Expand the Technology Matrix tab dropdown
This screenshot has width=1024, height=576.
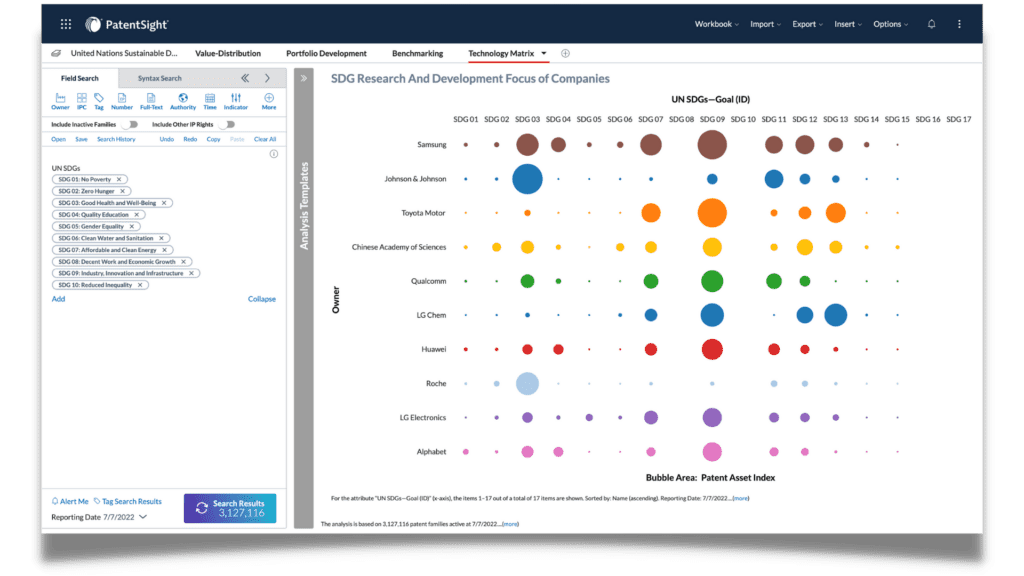(x=545, y=53)
